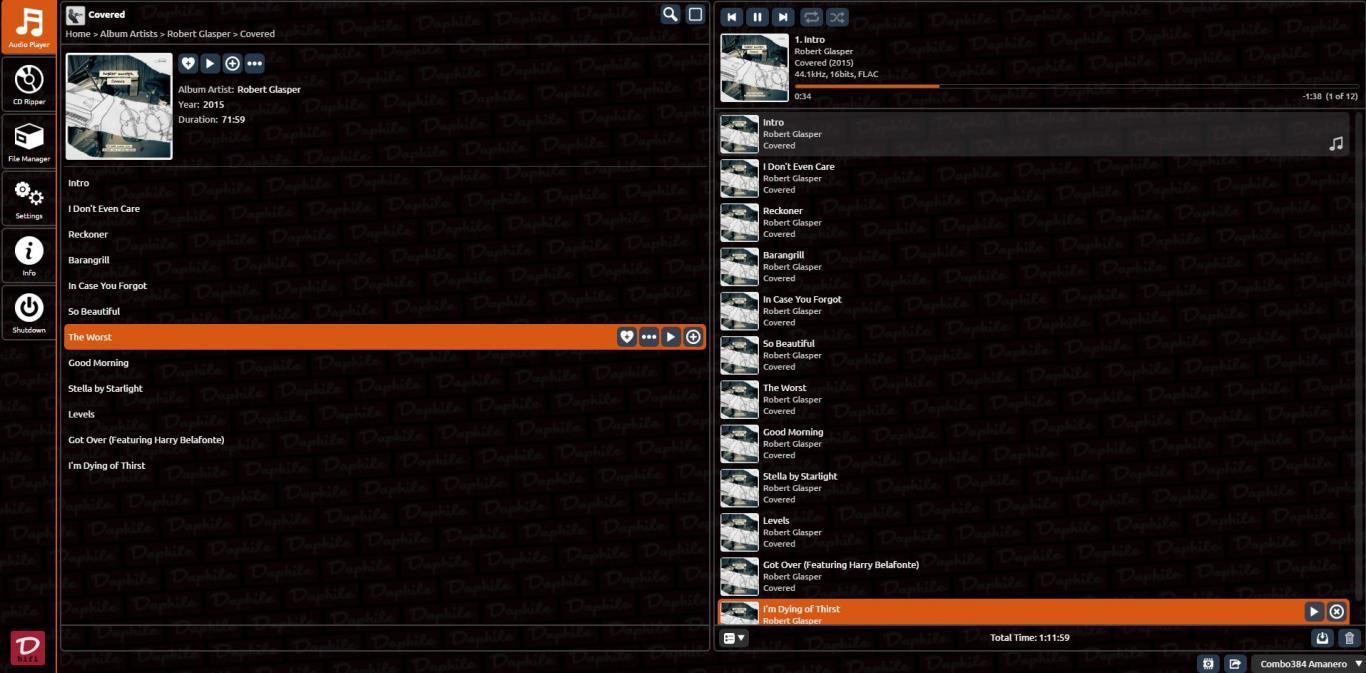Select Intro entry in the playlist

(1035, 134)
